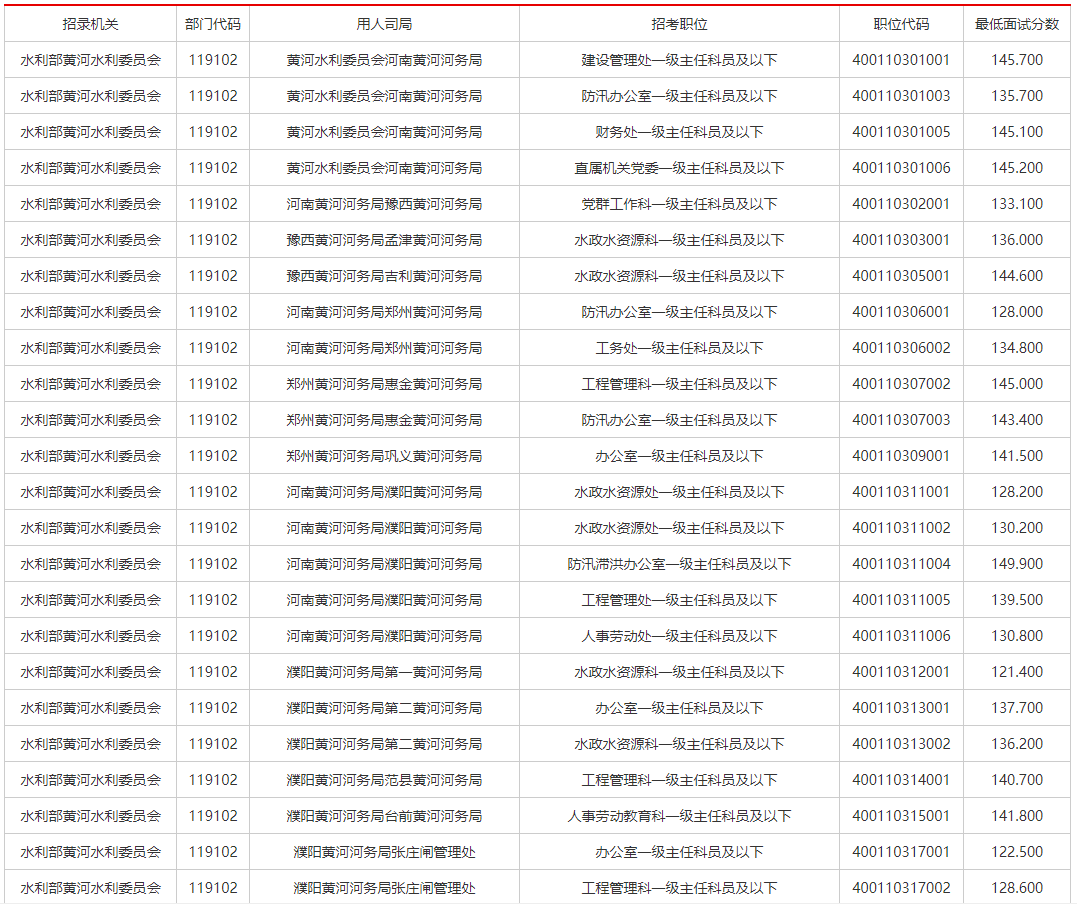This screenshot has height=907, width=1077.
Task: Click score 141.500
Action: click(x=1017, y=456)
